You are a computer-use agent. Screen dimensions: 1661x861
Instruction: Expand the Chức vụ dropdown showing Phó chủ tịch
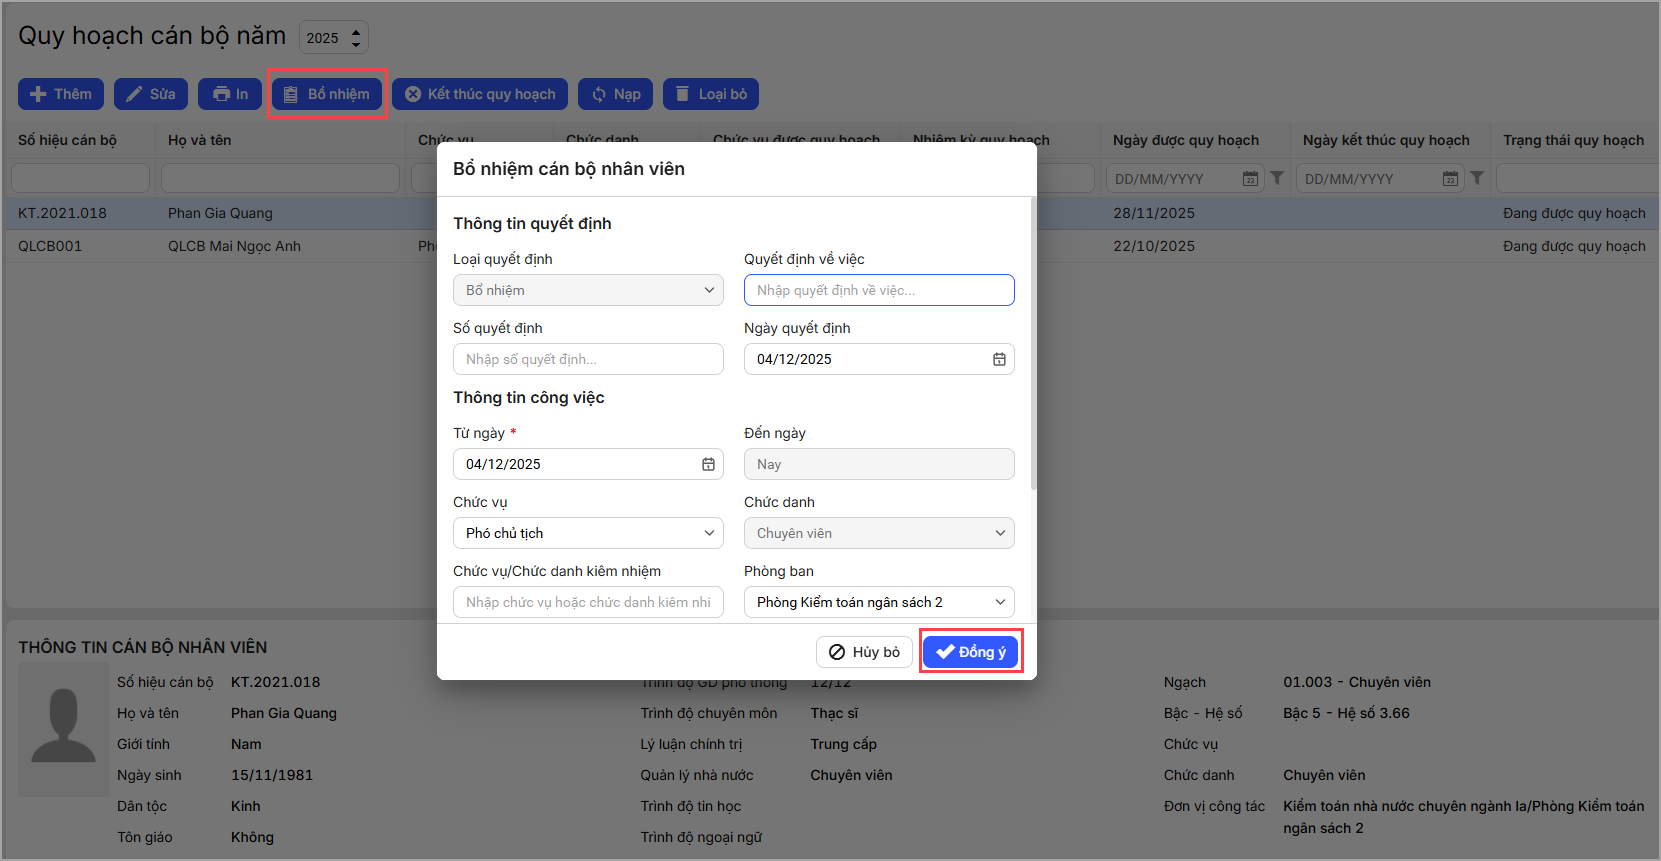pos(588,533)
